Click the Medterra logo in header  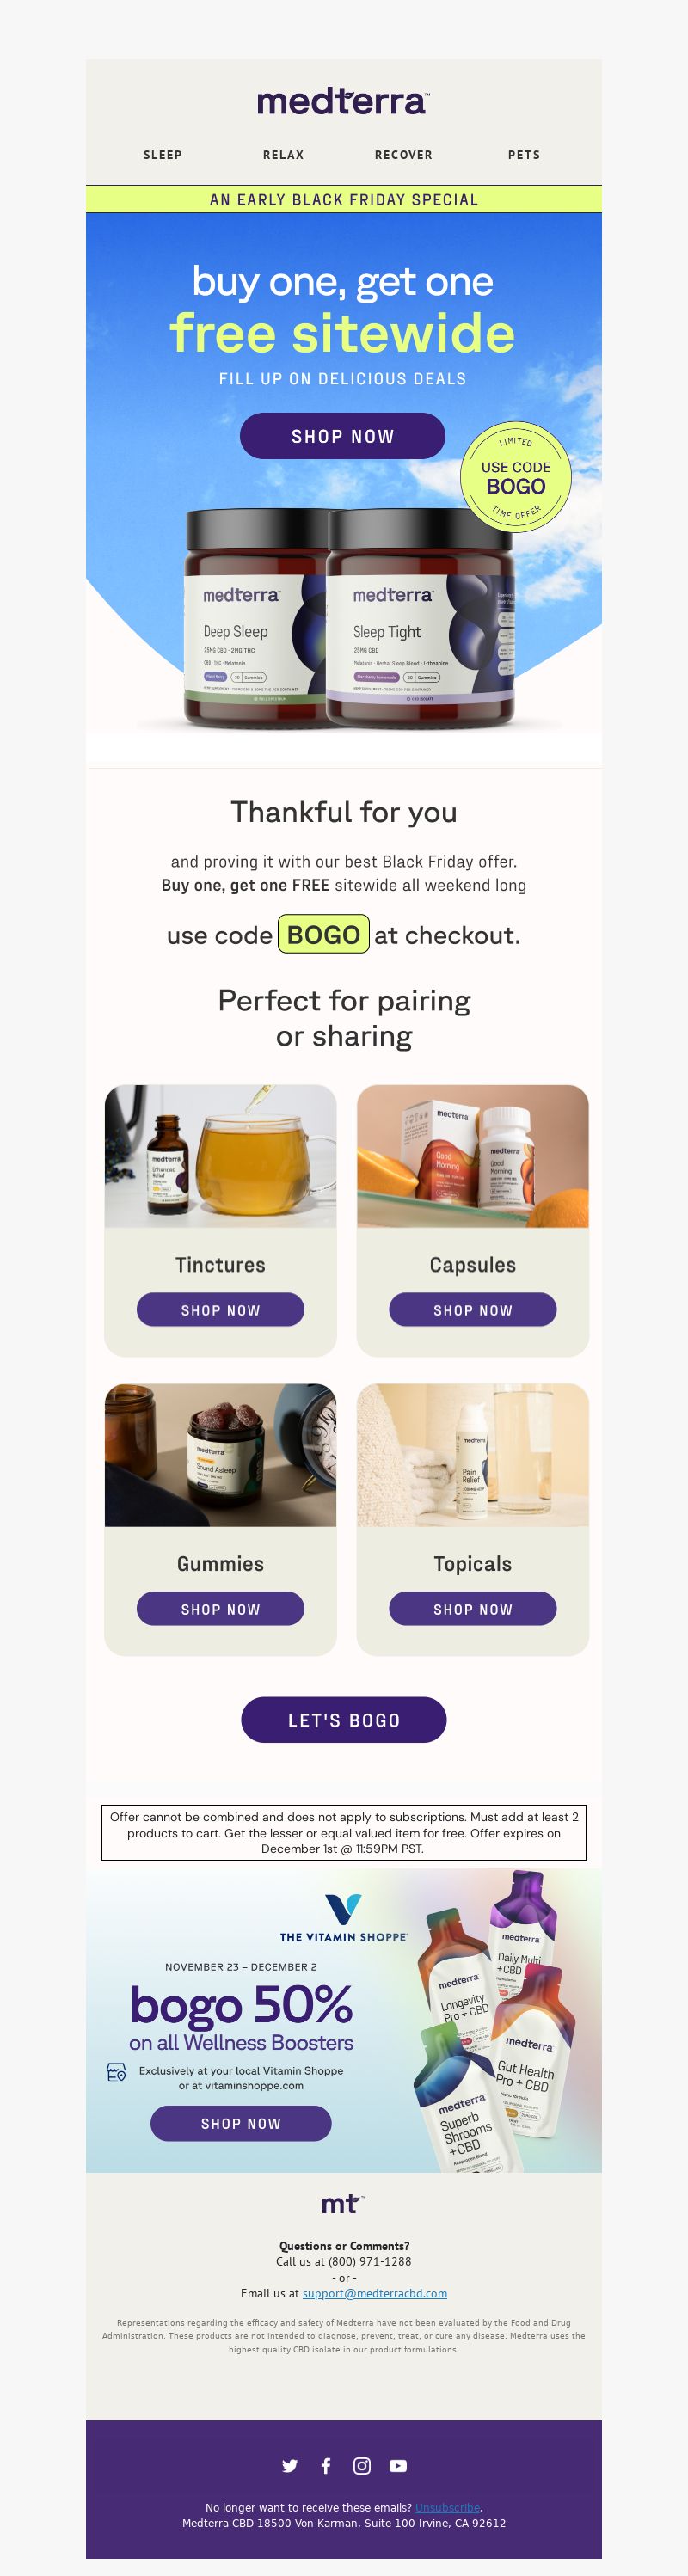tap(343, 101)
